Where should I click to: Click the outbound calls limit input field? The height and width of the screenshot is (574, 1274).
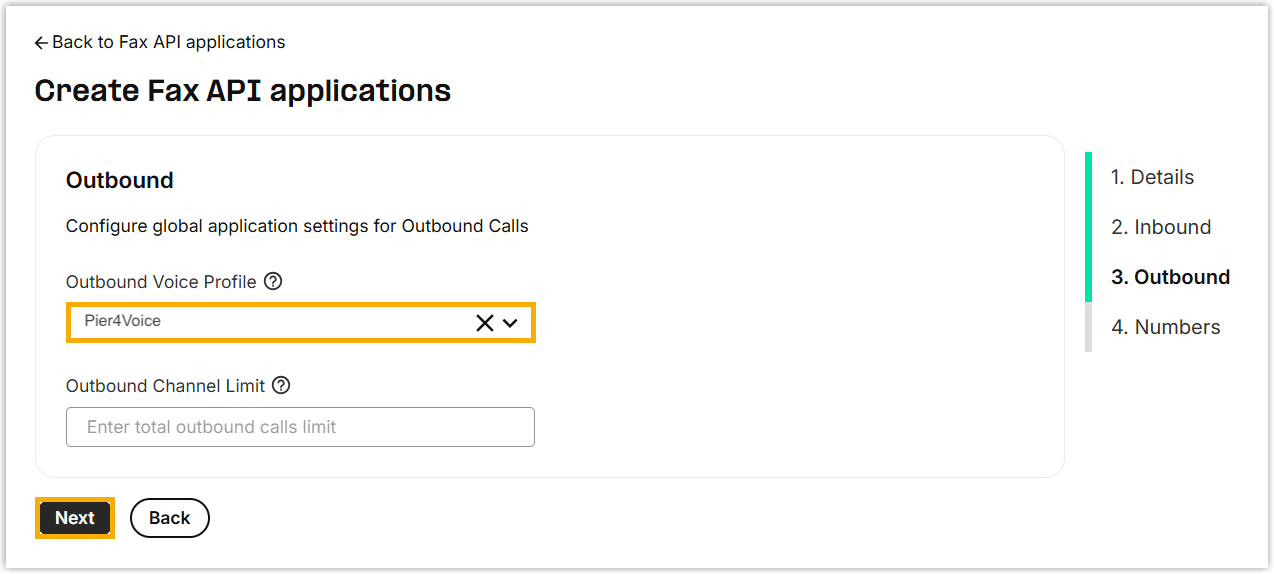click(300, 427)
